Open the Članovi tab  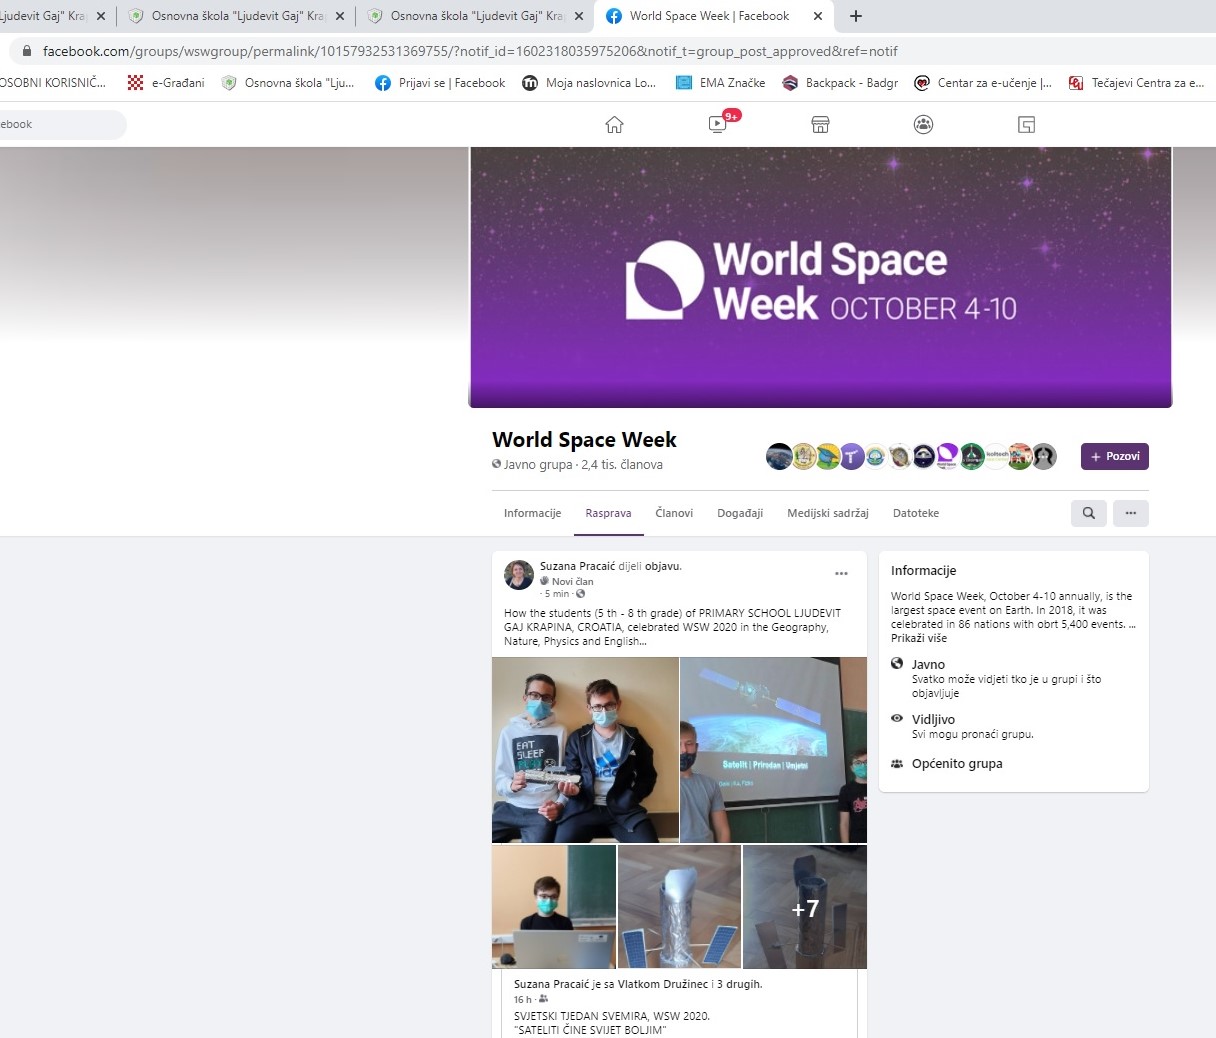coord(674,513)
